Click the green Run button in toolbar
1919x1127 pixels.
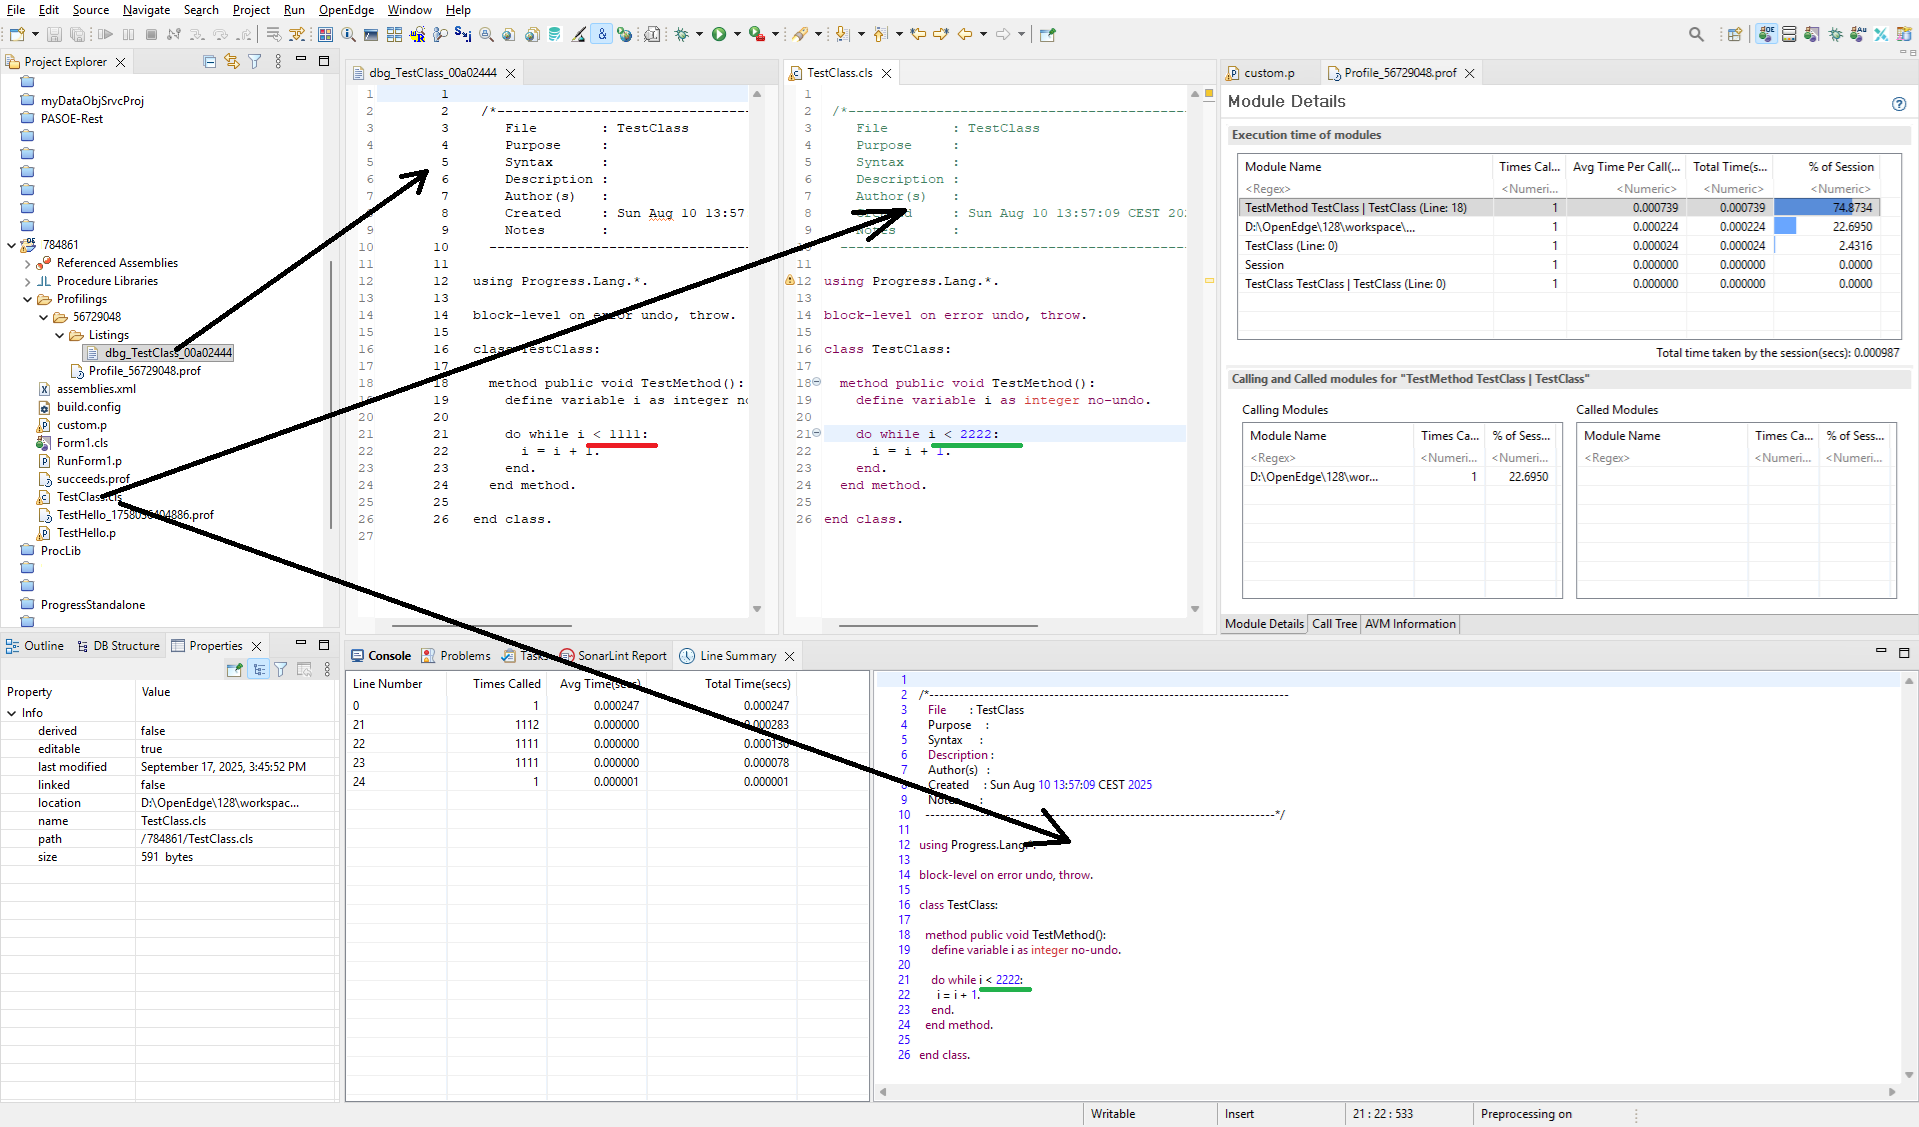click(719, 34)
